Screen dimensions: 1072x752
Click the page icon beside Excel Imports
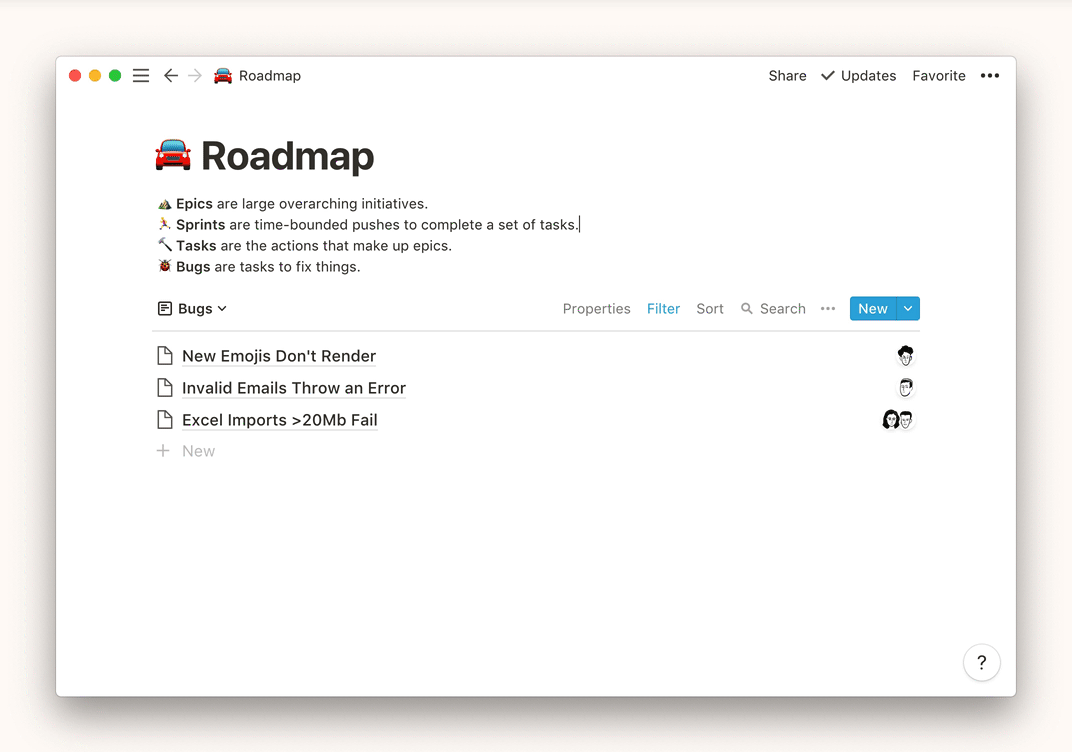165,420
